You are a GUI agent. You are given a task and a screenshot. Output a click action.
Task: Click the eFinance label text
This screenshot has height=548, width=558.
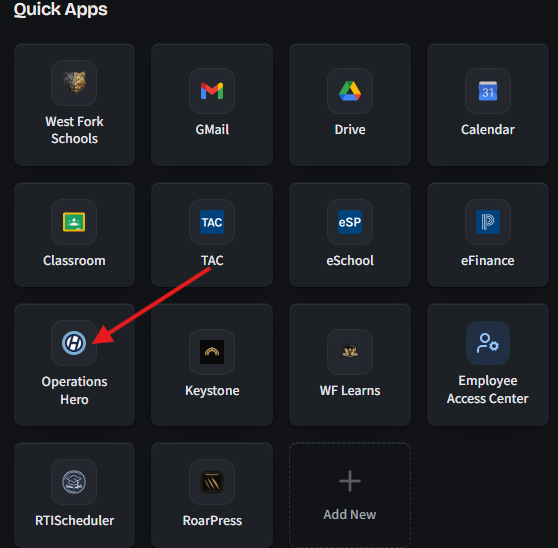(488, 260)
